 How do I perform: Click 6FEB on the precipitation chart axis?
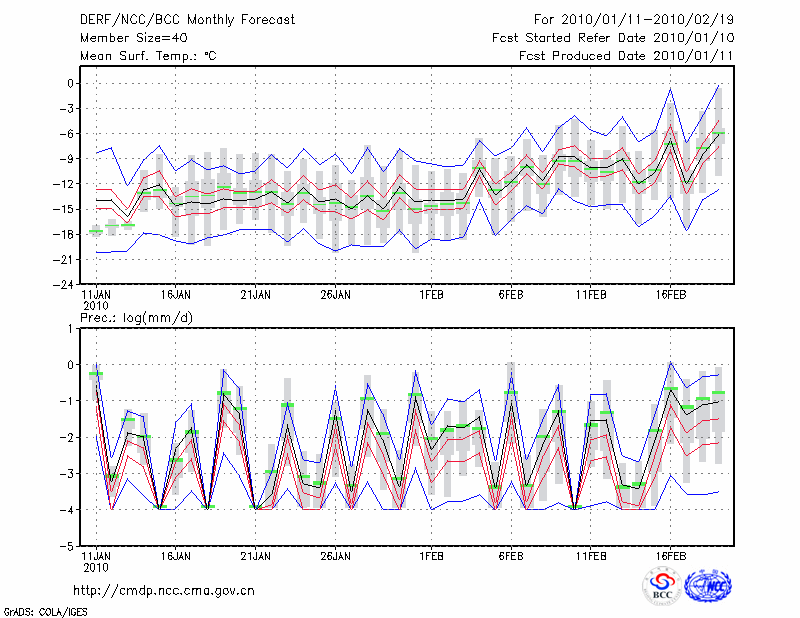click(x=511, y=553)
